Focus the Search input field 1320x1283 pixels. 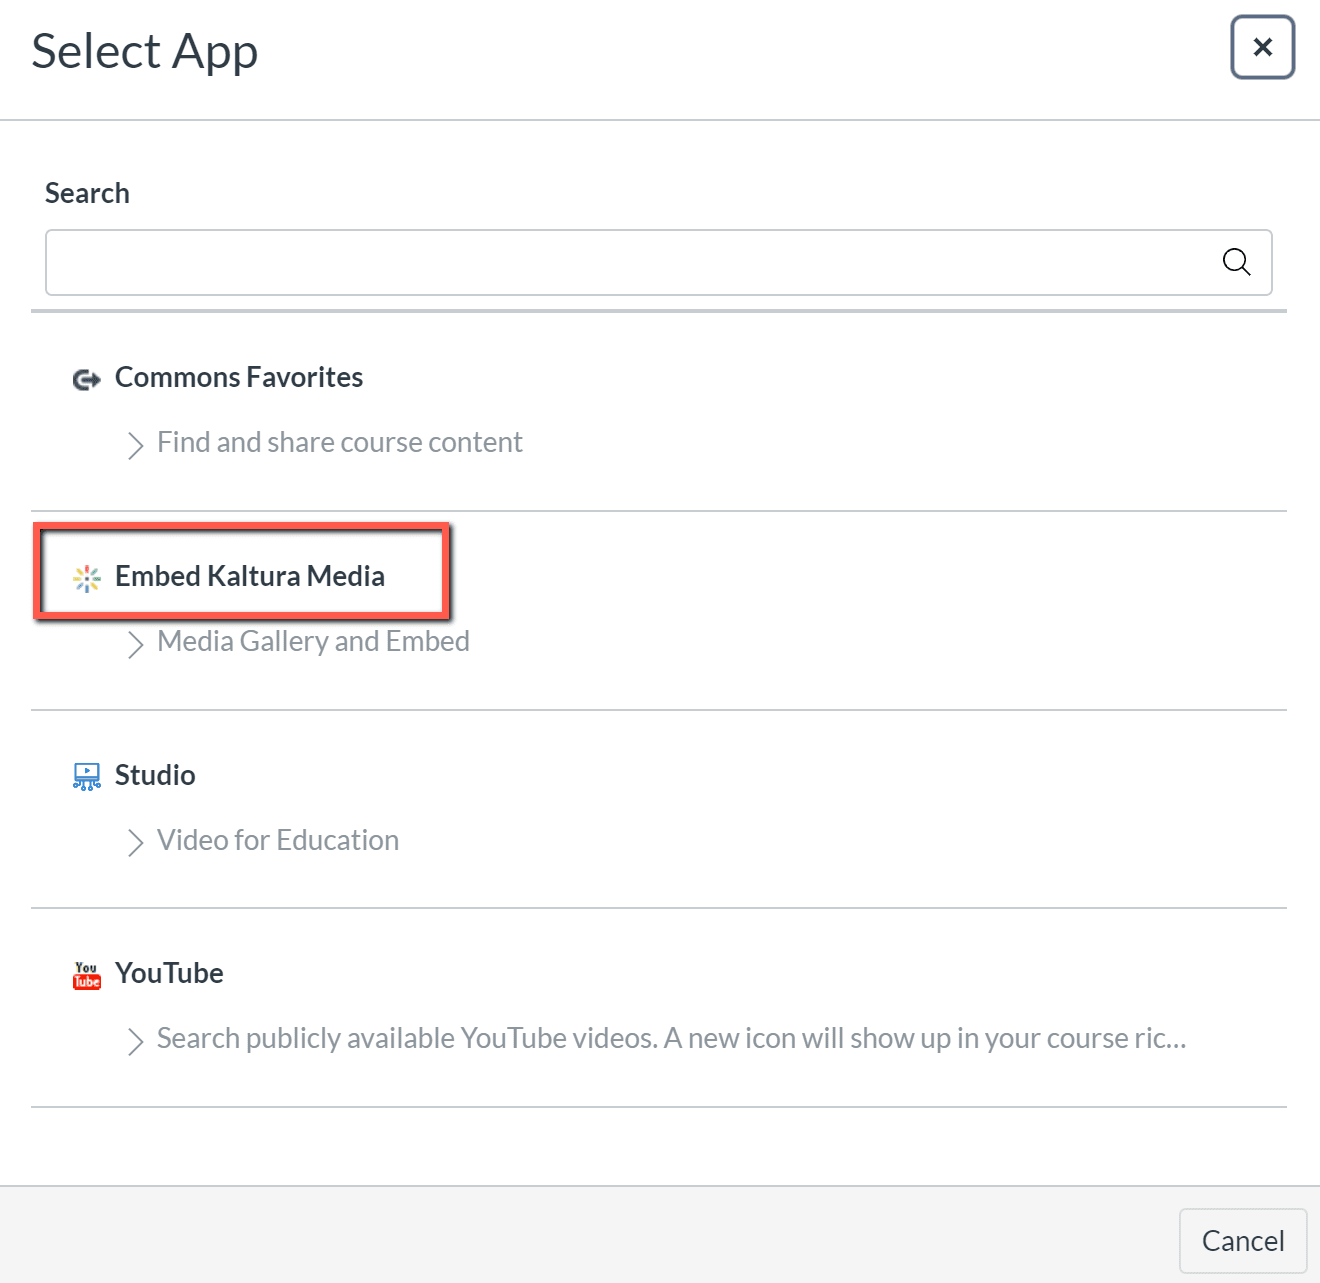[659, 262]
